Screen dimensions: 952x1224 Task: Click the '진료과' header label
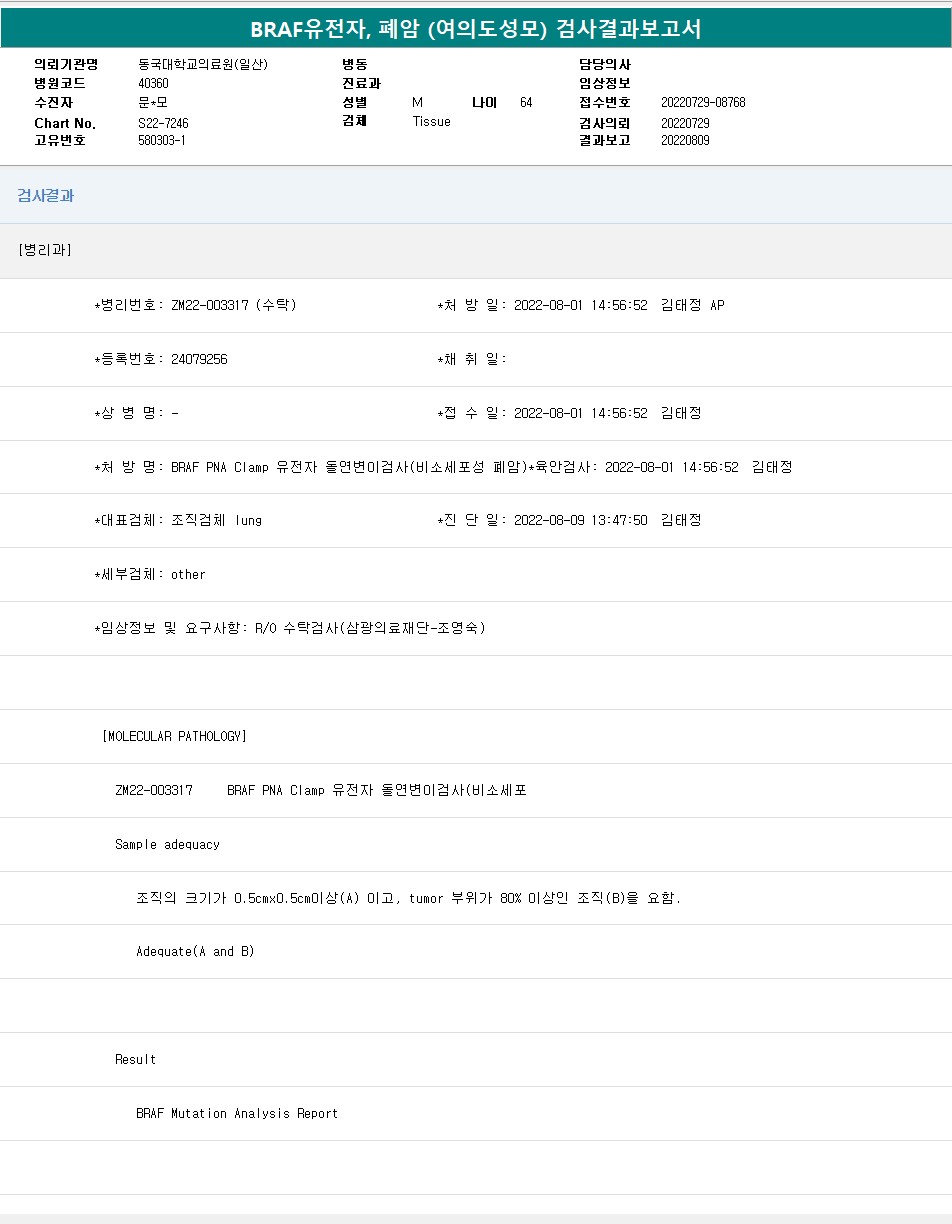(x=361, y=83)
